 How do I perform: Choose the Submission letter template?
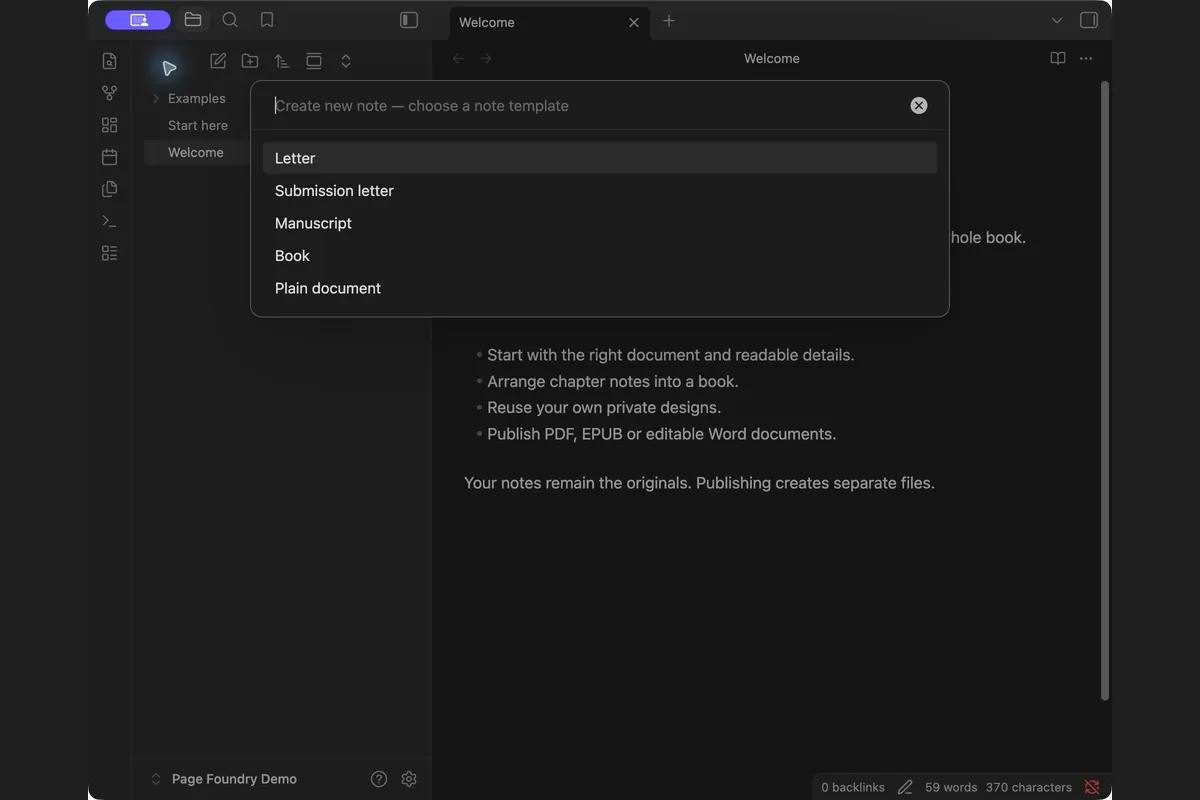(600, 191)
